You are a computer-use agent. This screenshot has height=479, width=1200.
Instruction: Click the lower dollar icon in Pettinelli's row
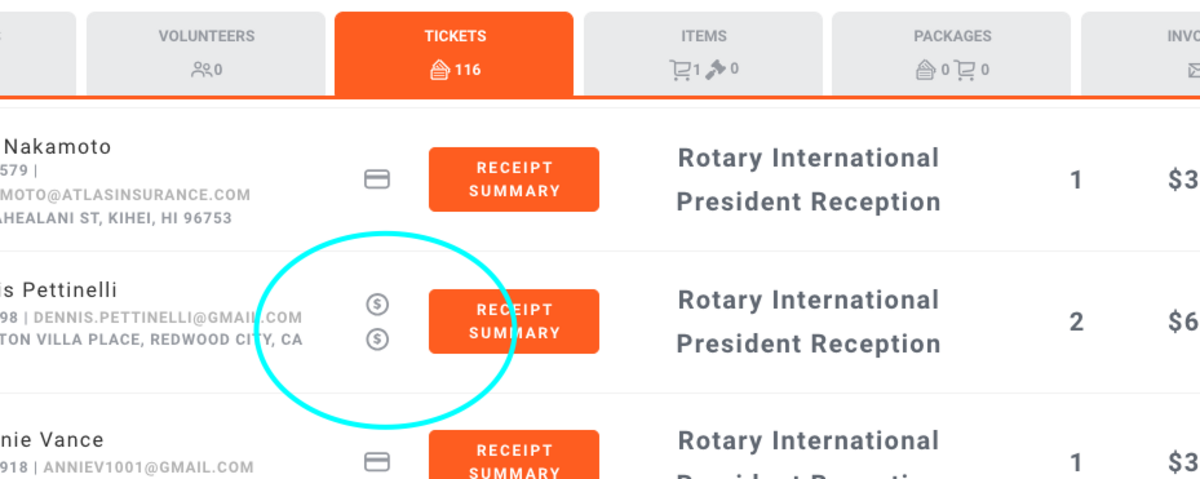pos(377,339)
